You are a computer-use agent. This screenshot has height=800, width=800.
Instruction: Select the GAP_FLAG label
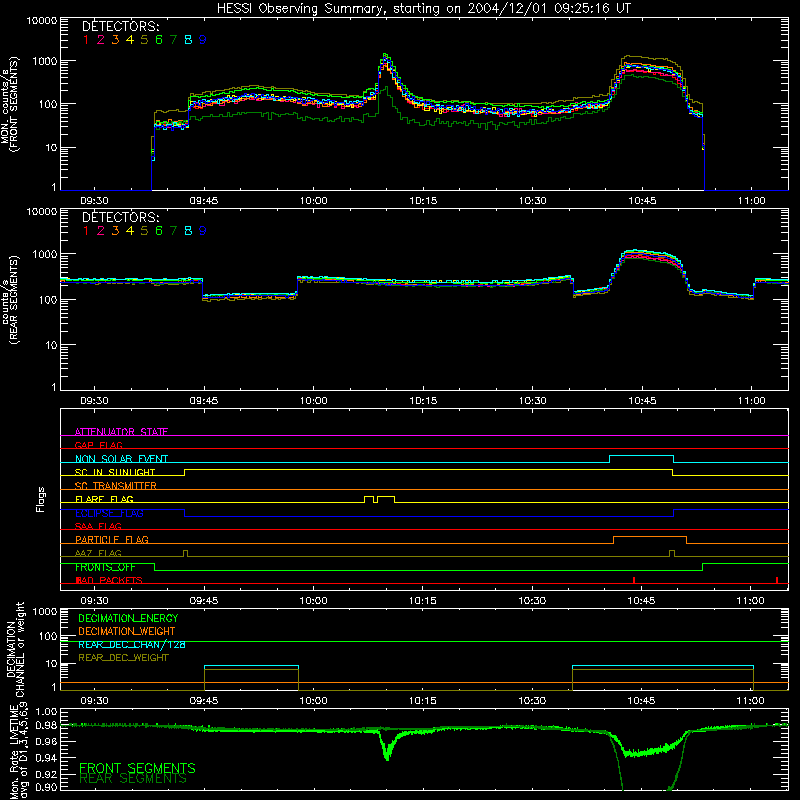tap(98, 445)
